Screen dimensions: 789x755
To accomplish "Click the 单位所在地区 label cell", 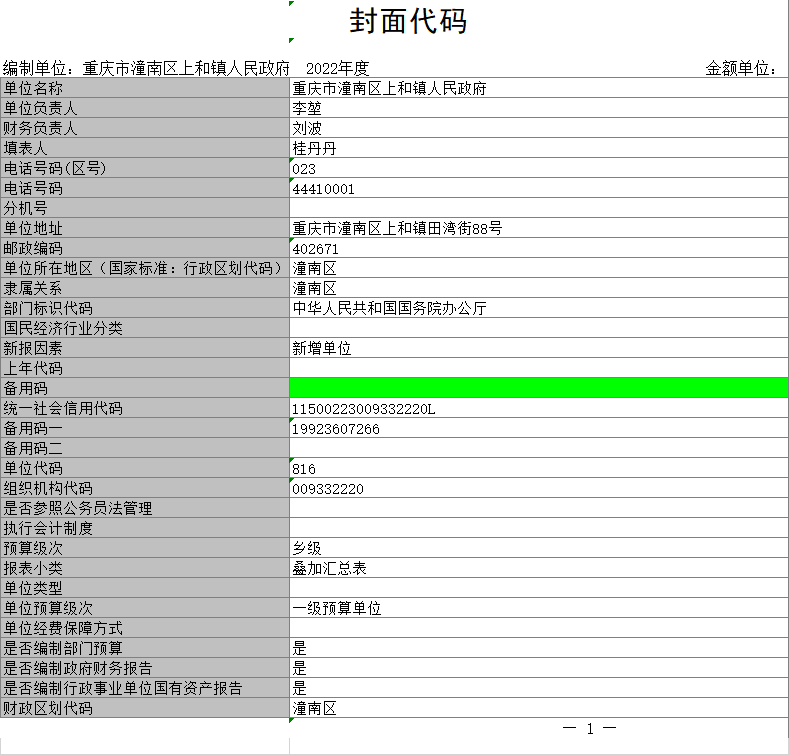I will pyautogui.click(x=145, y=268).
